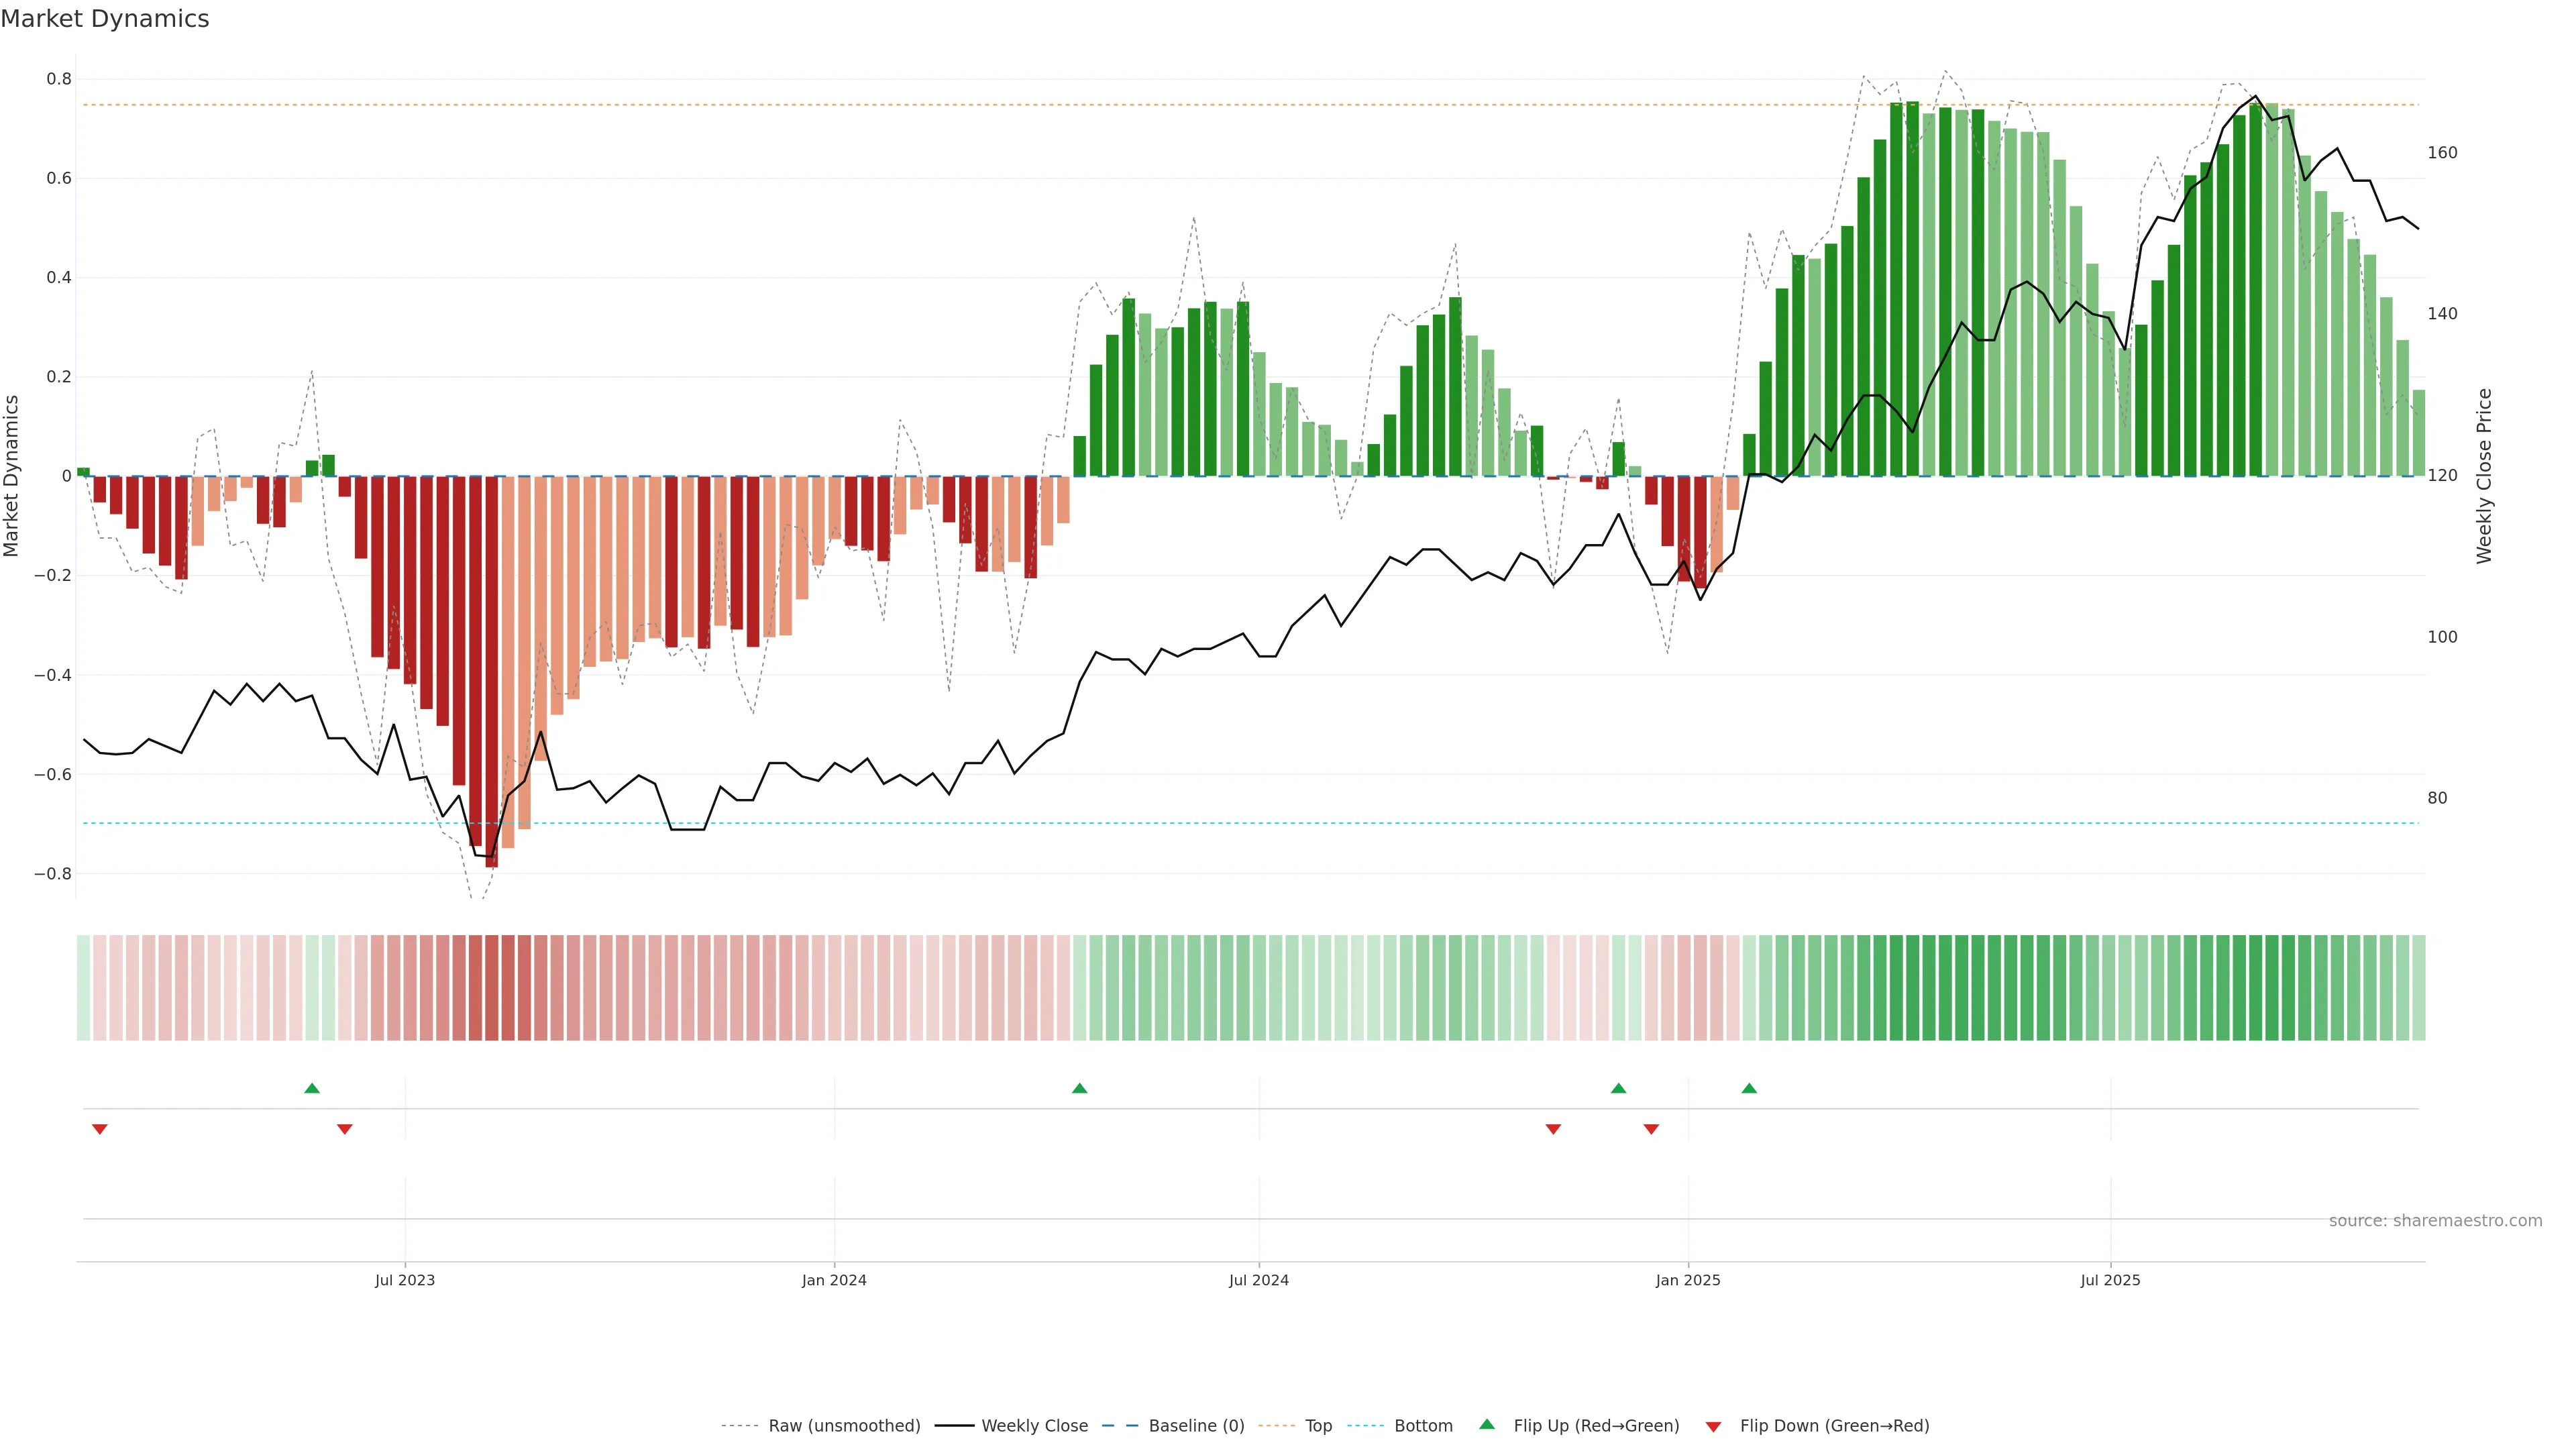
Task: Click the orange dashed Top line swatch in legend
Action: pos(1276,1426)
